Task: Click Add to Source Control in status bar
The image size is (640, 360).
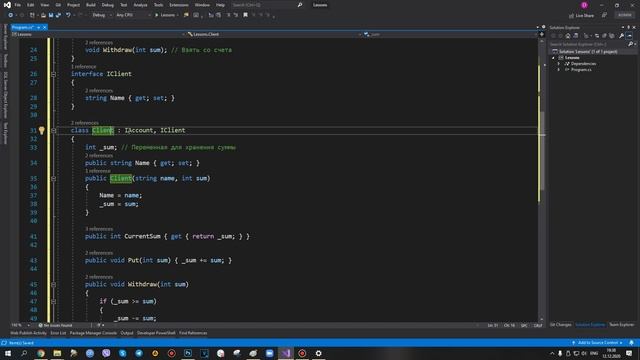Action: (598, 343)
